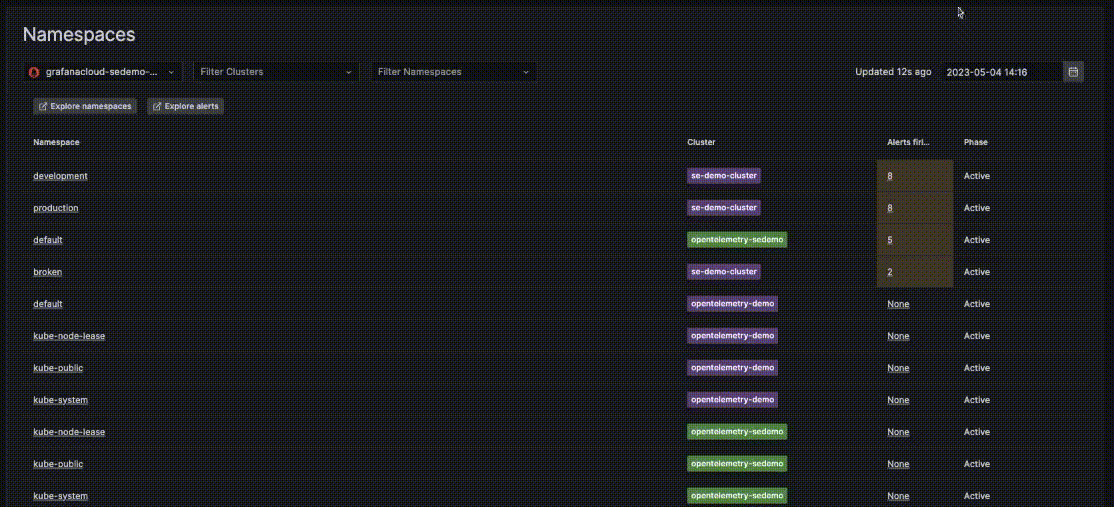This screenshot has height=507, width=1114.
Task: Click None alerts for kube-public on opentelemetry-sedemo
Action: pos(898,464)
